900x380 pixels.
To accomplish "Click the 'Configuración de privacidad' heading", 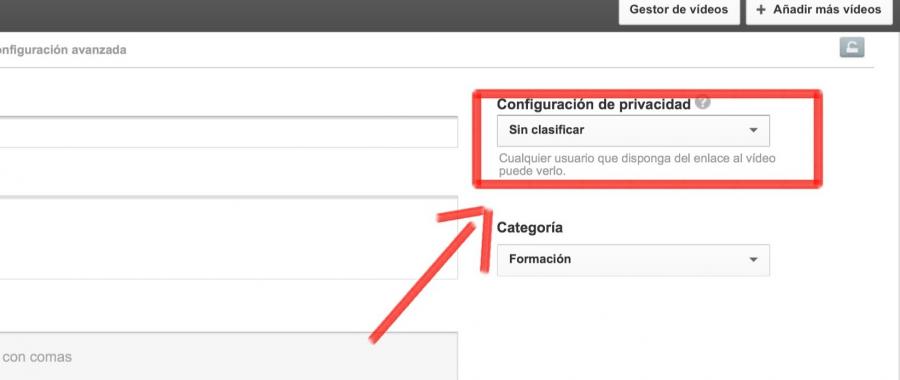I will [593, 104].
